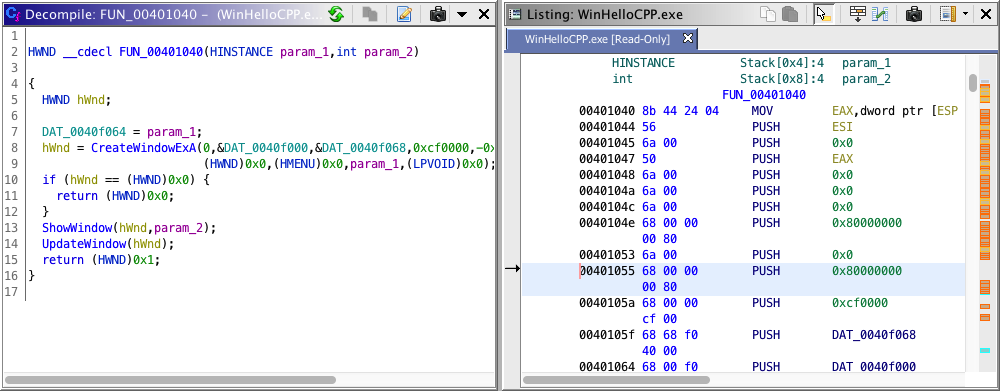The width and height of the screenshot is (1000, 391).
Task: Click PUSH ESI row at 00401044
Action: point(743,127)
